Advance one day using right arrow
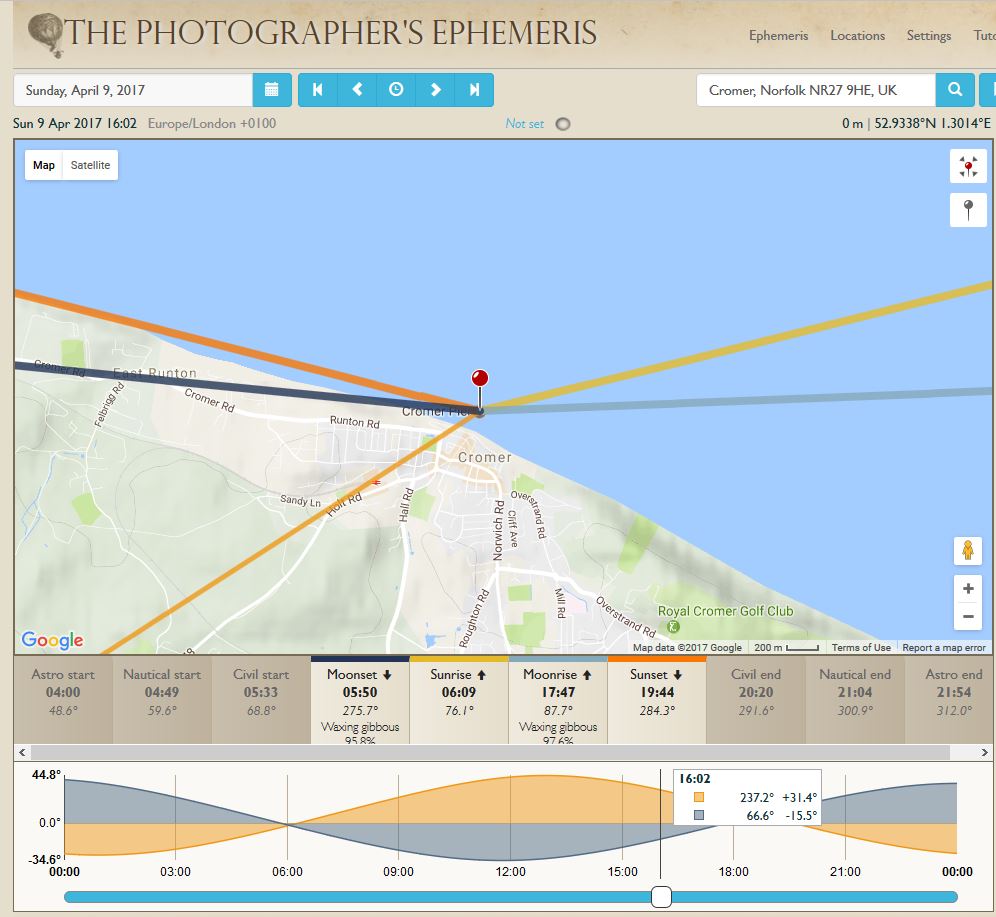 [x=435, y=90]
